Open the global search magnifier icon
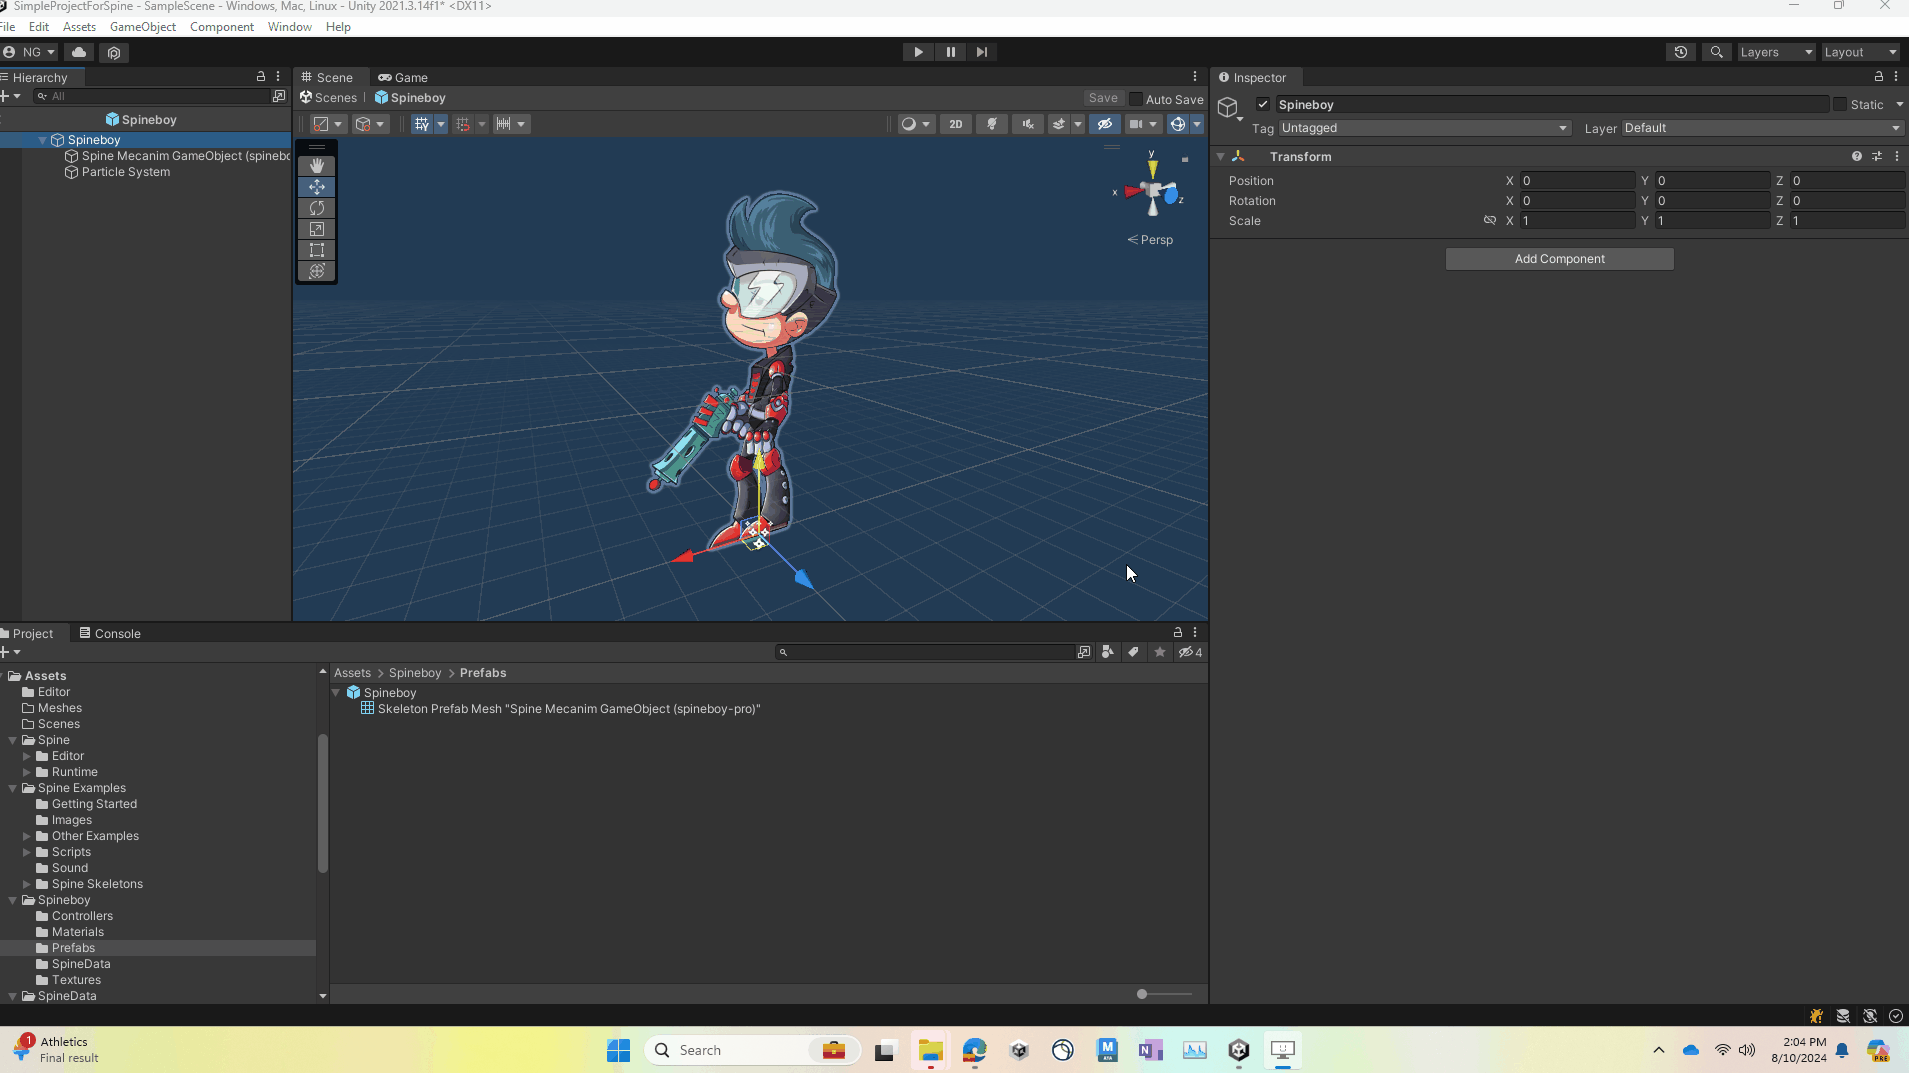1909x1073 pixels. point(1717,52)
